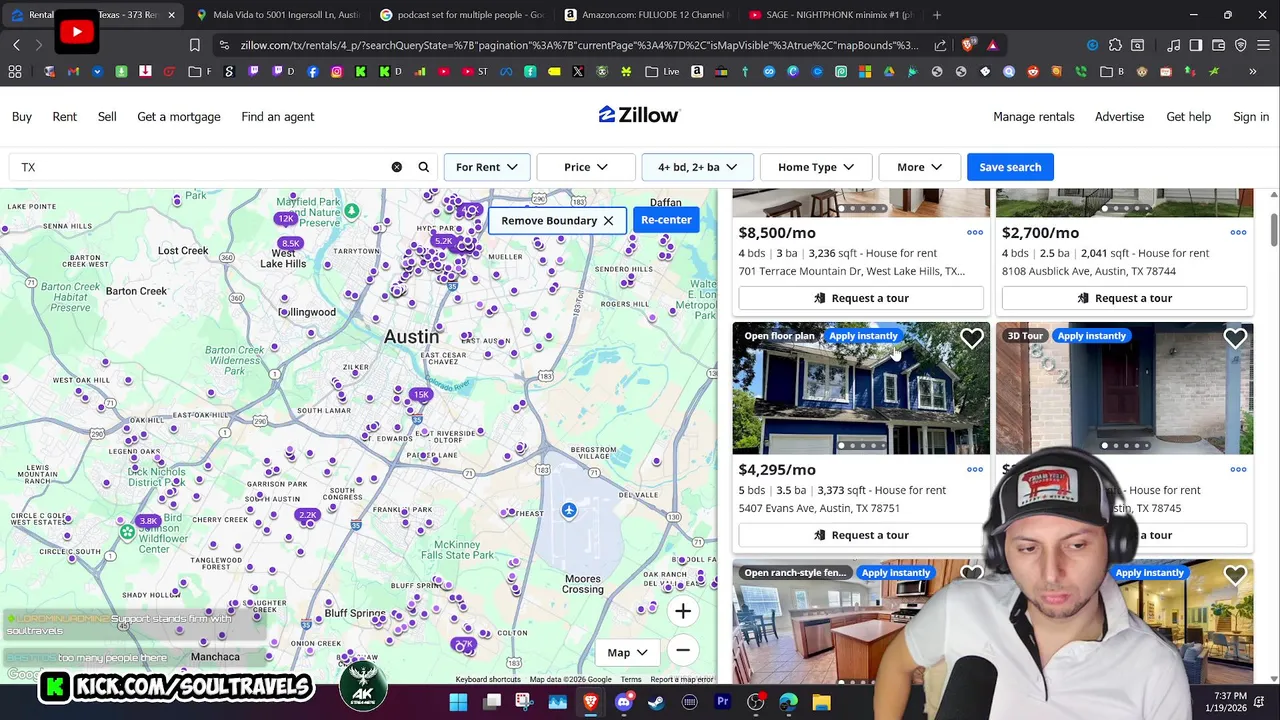Go to Zillow home logo
Screen dimensions: 1280x720
click(639, 115)
